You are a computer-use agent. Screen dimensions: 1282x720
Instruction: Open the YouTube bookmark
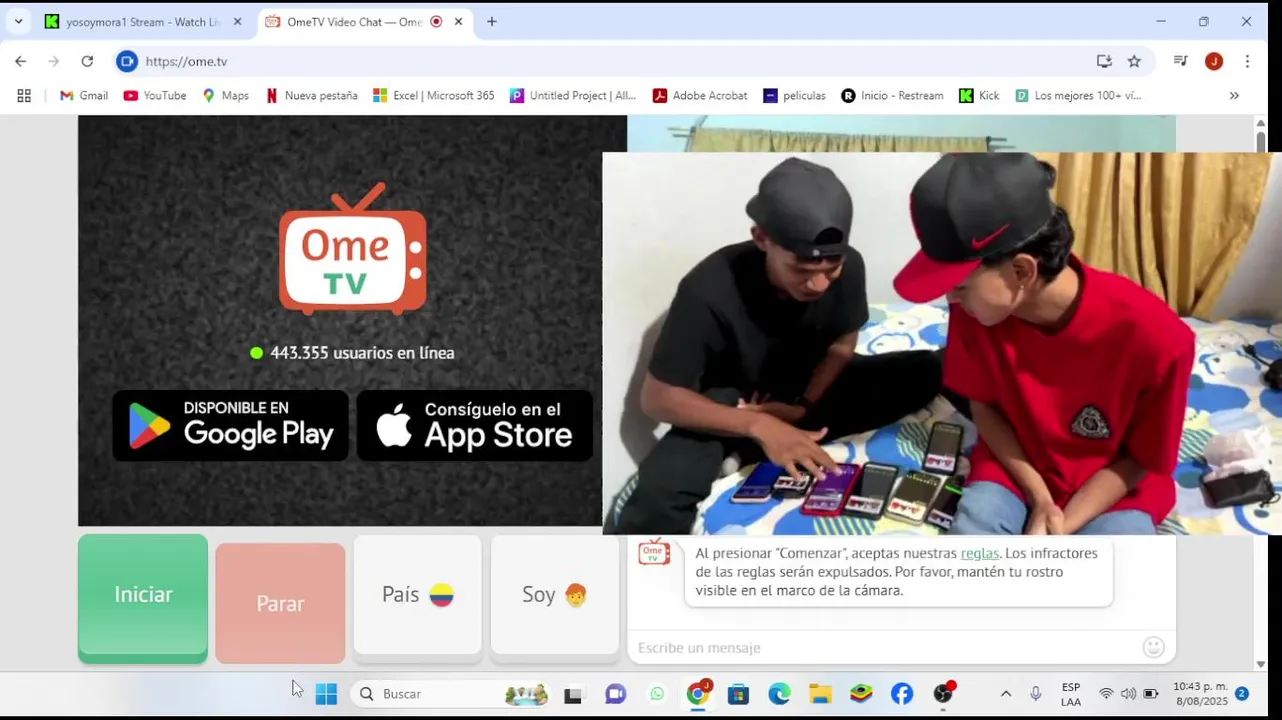tap(154, 96)
